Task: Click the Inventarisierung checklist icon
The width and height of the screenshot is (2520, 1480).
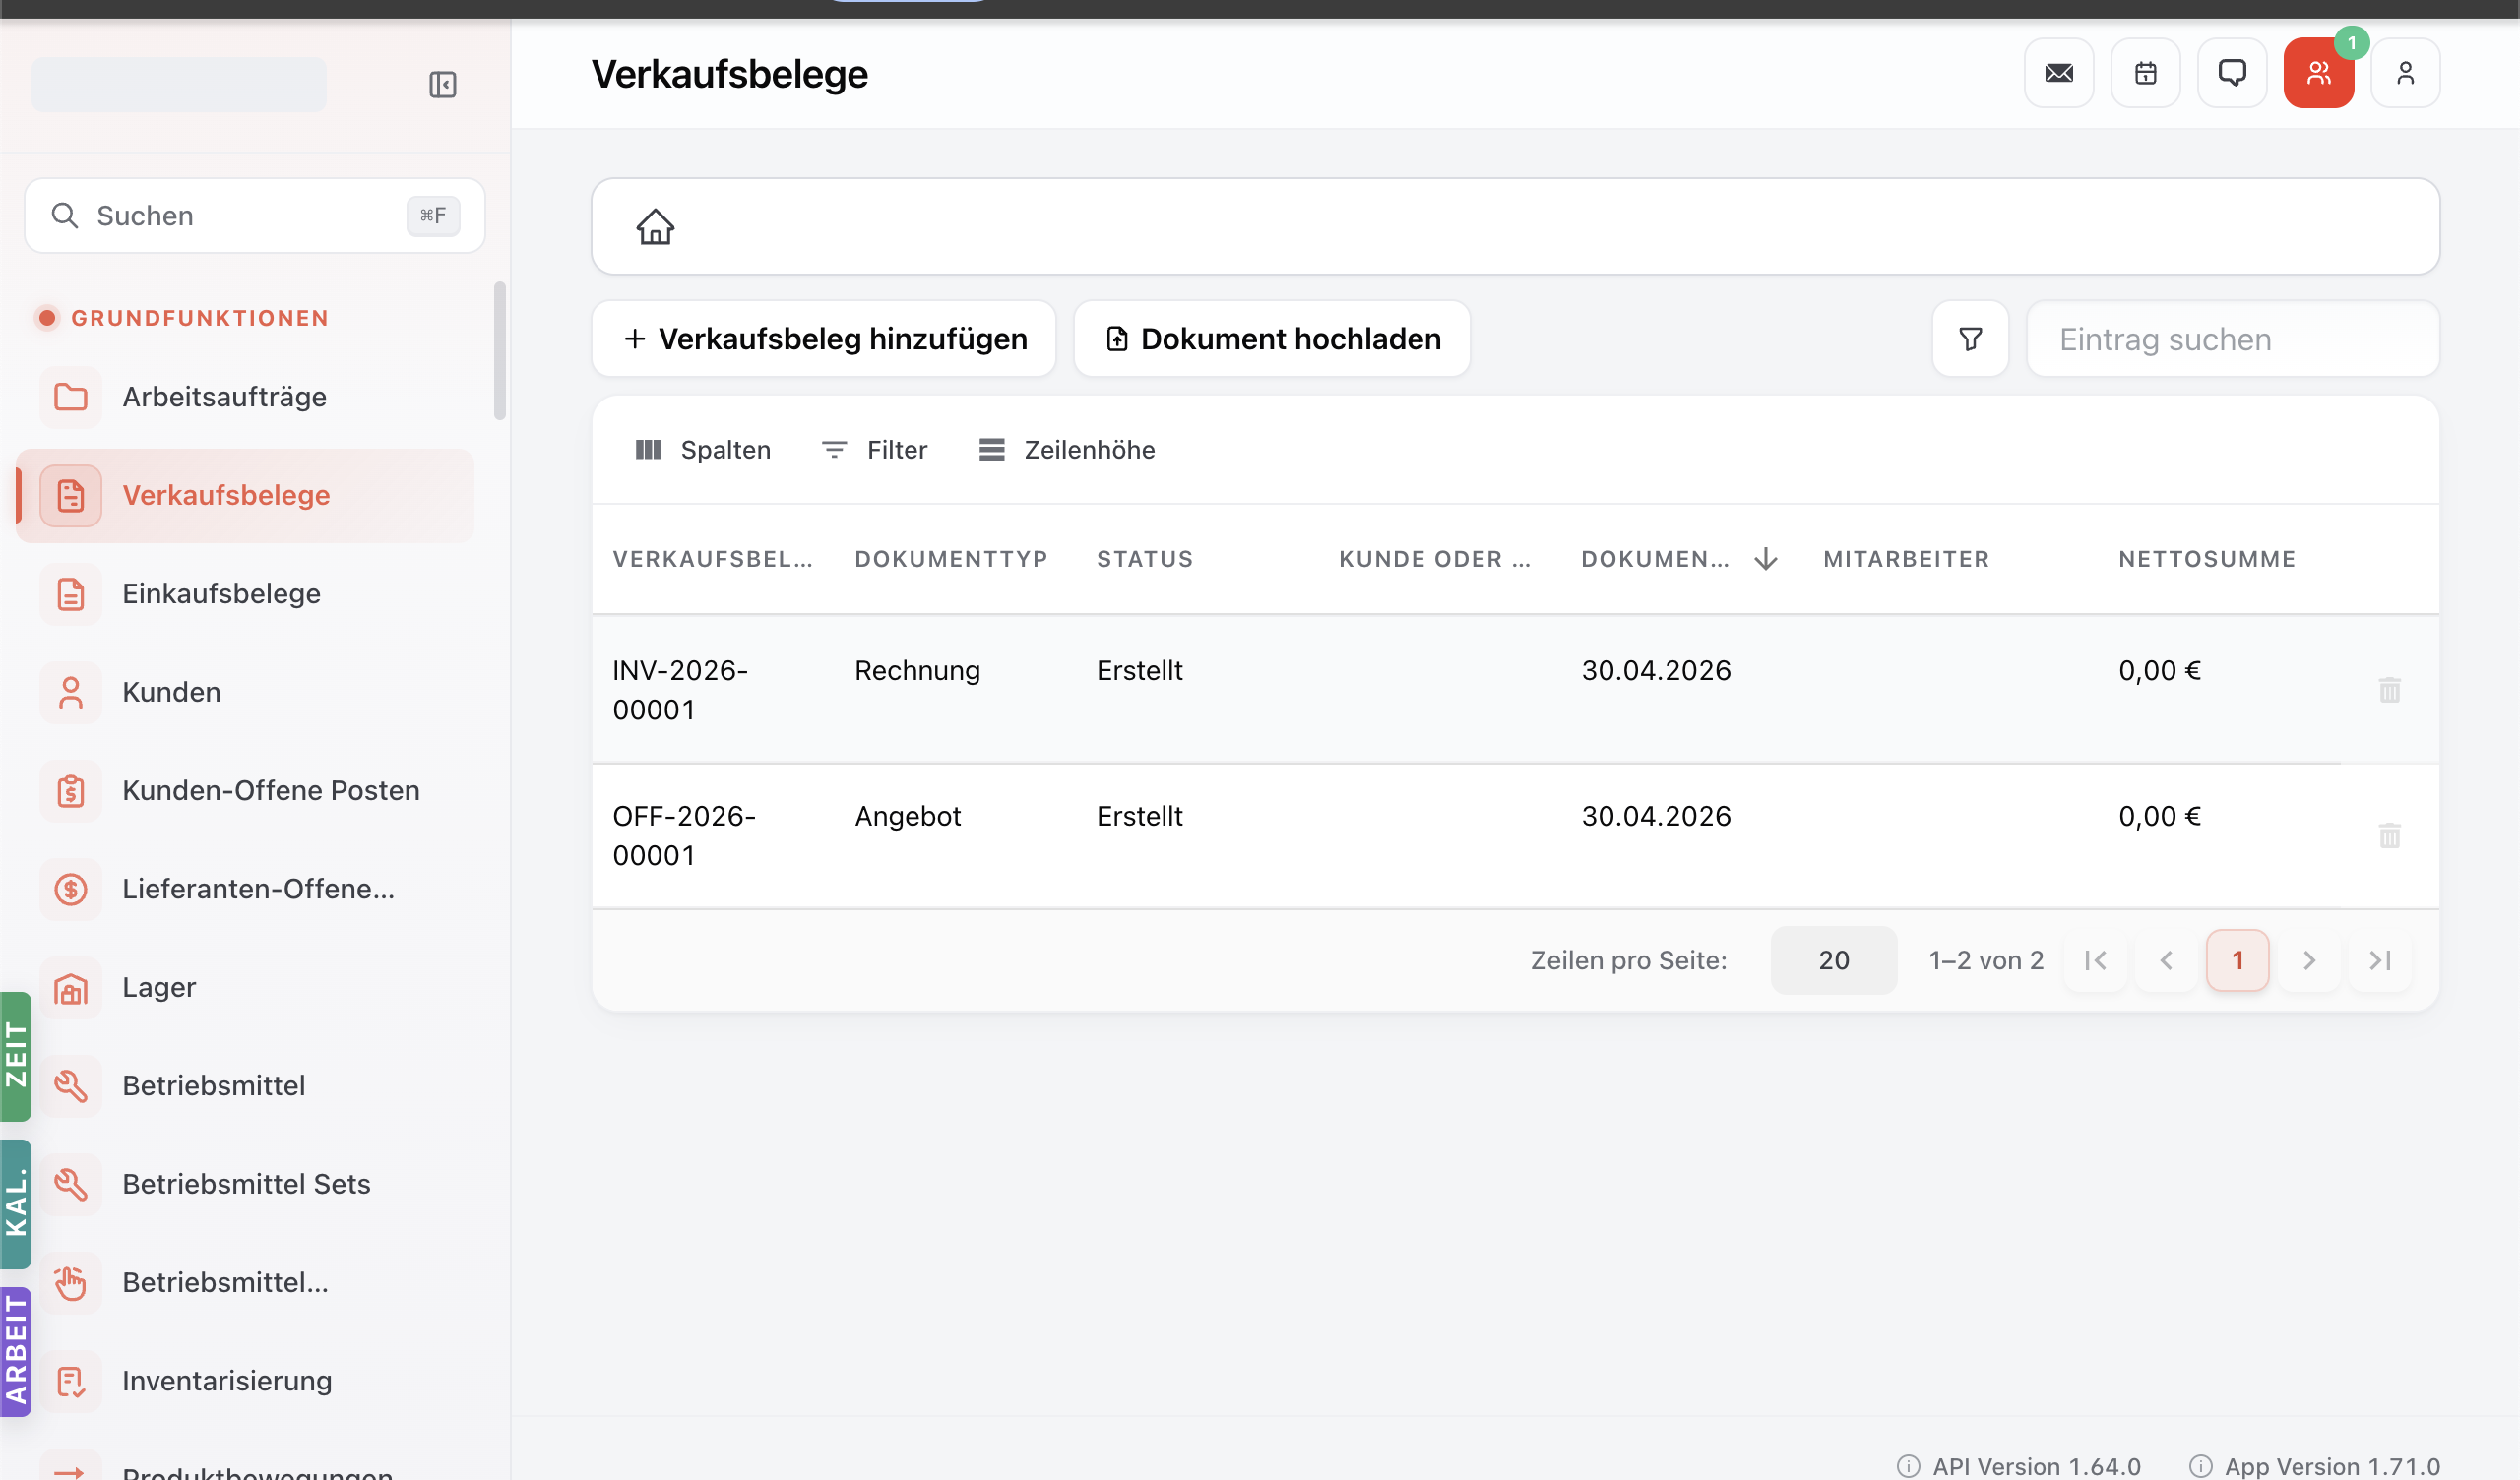Action: pyautogui.click(x=70, y=1381)
